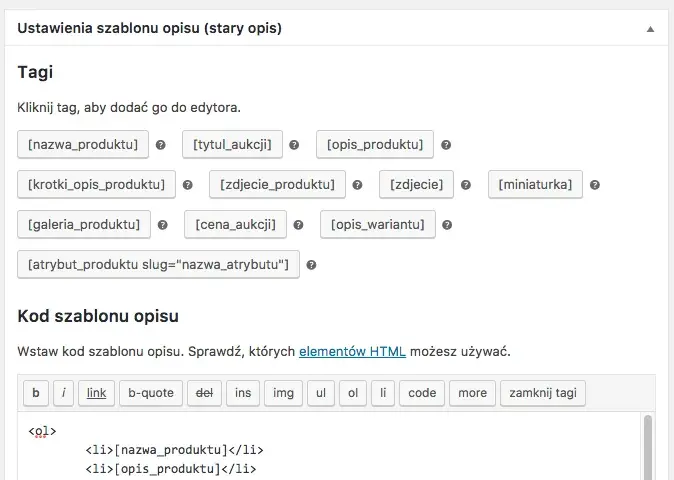
Task: Open the elementów HTML link
Action: tap(352, 352)
